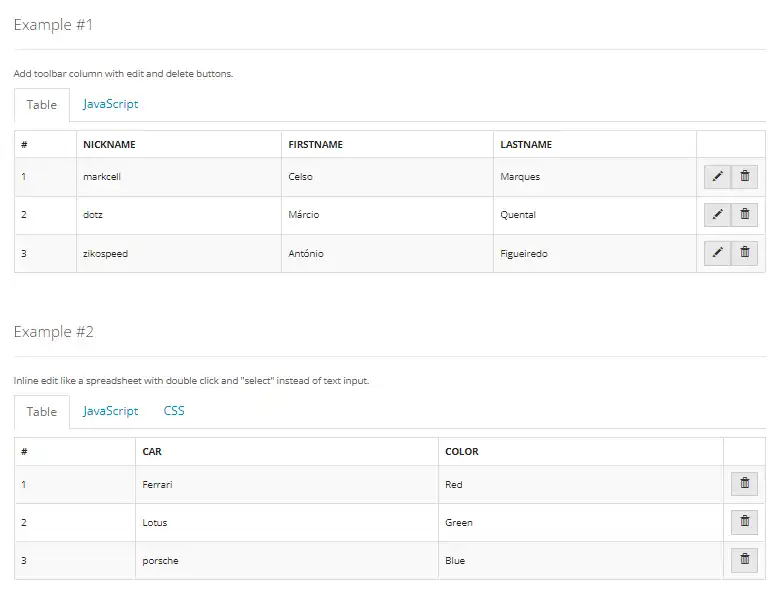Open the JavaScript tab in Example #2

click(x=110, y=411)
